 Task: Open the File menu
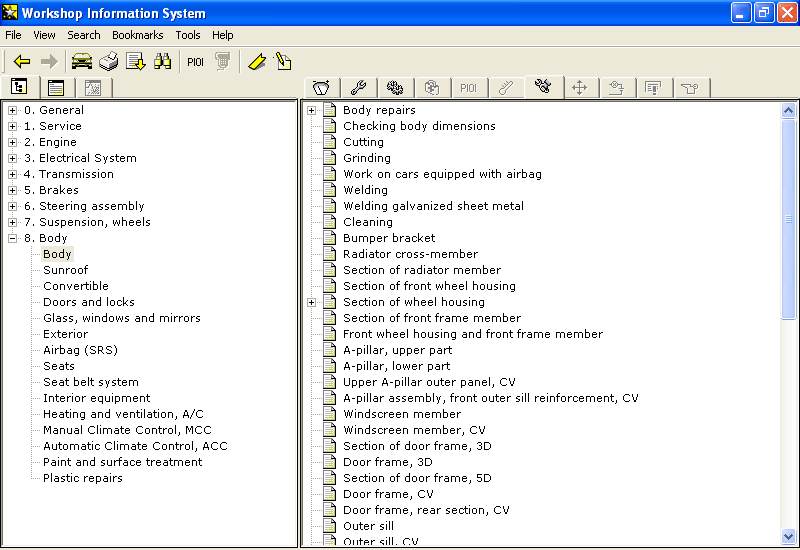(x=13, y=35)
